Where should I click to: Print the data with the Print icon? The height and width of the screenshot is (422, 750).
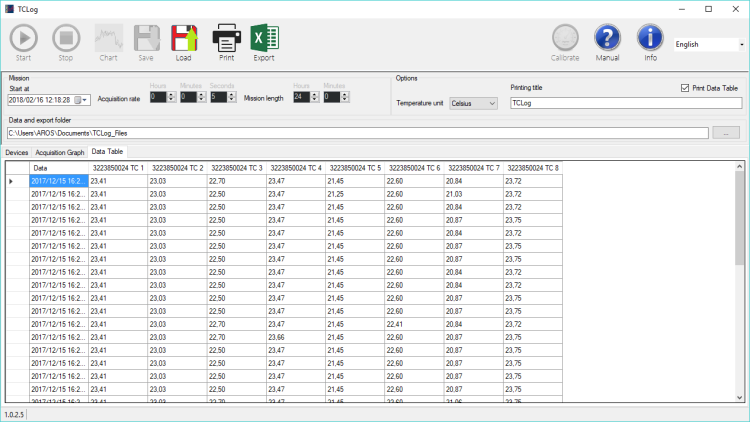[x=226, y=38]
